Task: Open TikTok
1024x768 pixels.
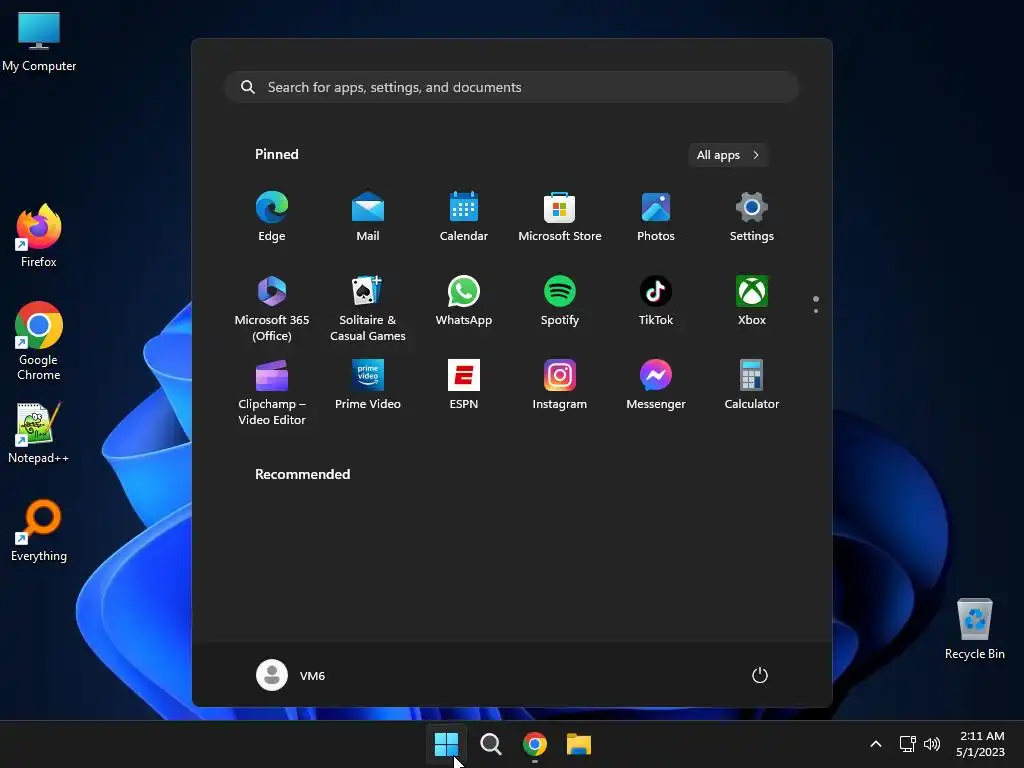Action: [x=656, y=300]
